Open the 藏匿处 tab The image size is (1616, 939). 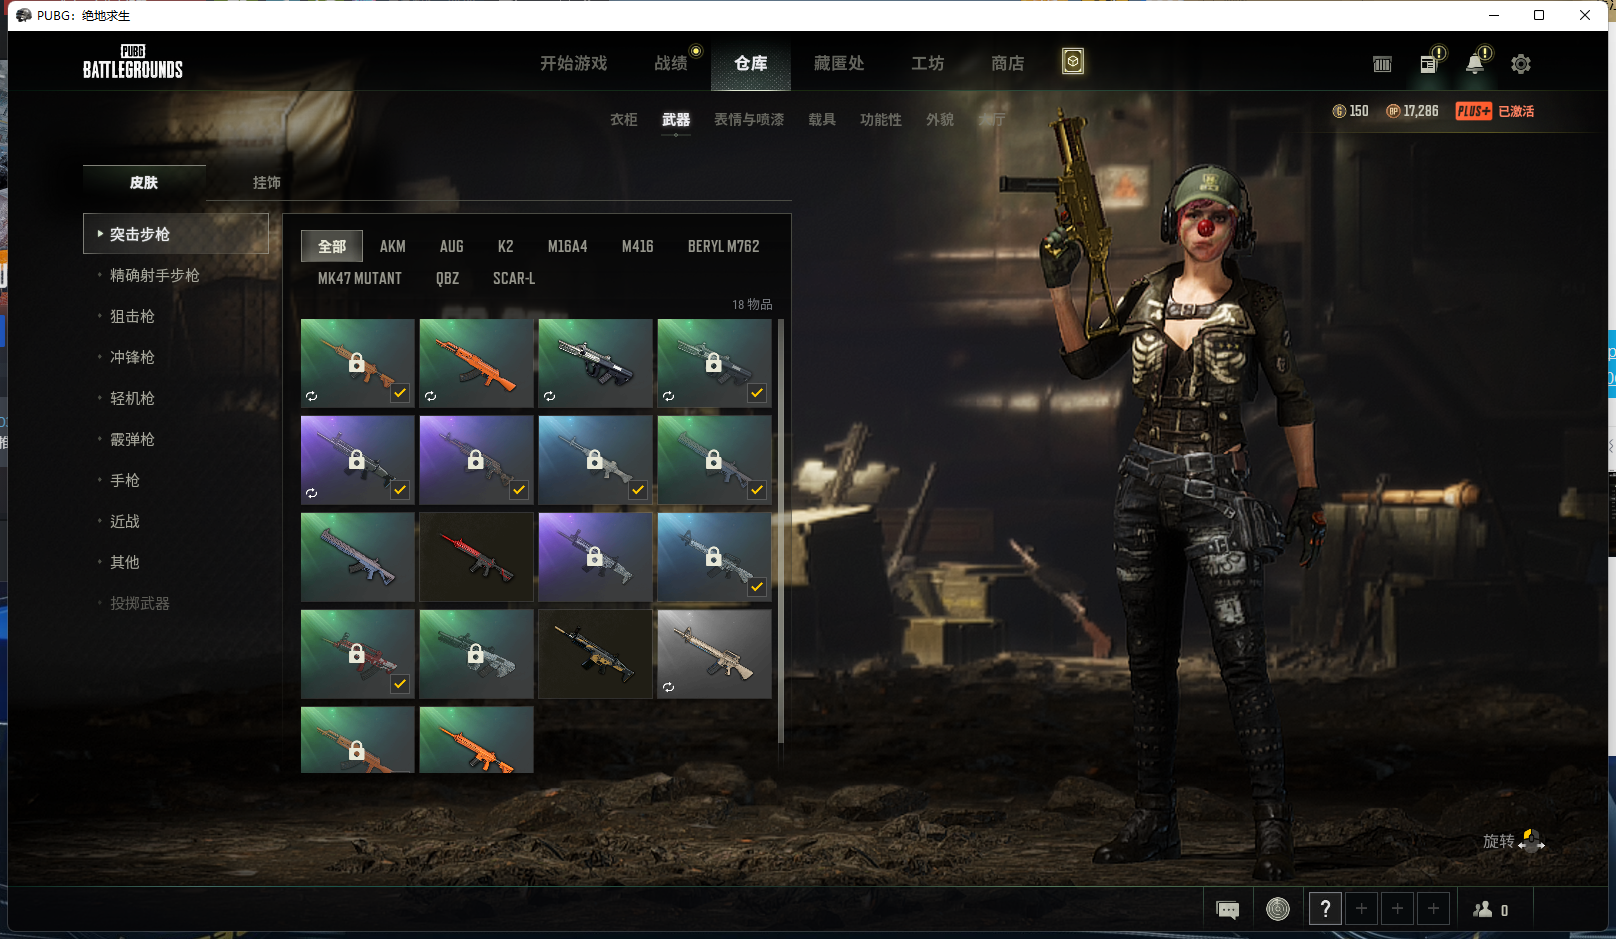(838, 63)
